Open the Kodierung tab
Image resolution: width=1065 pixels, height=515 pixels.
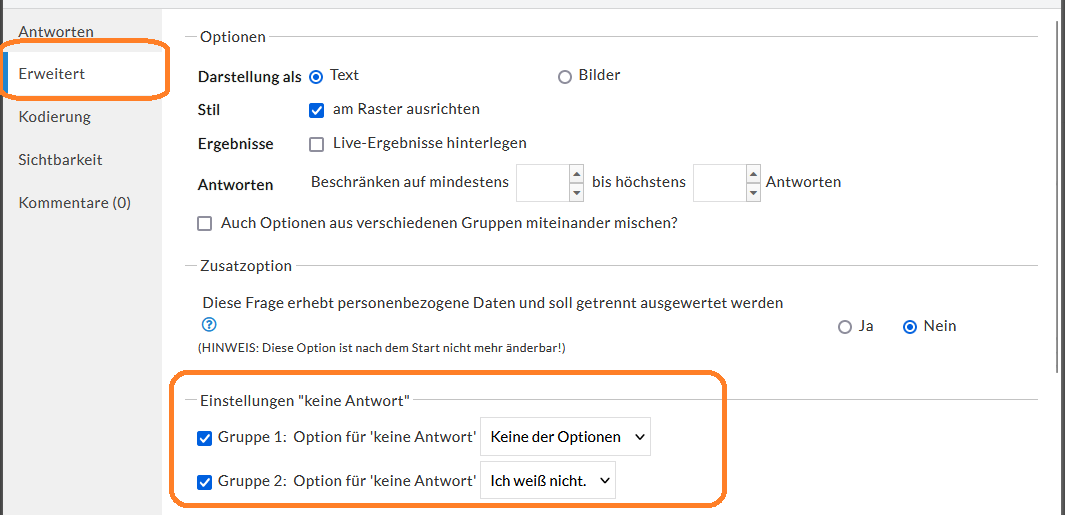point(54,117)
